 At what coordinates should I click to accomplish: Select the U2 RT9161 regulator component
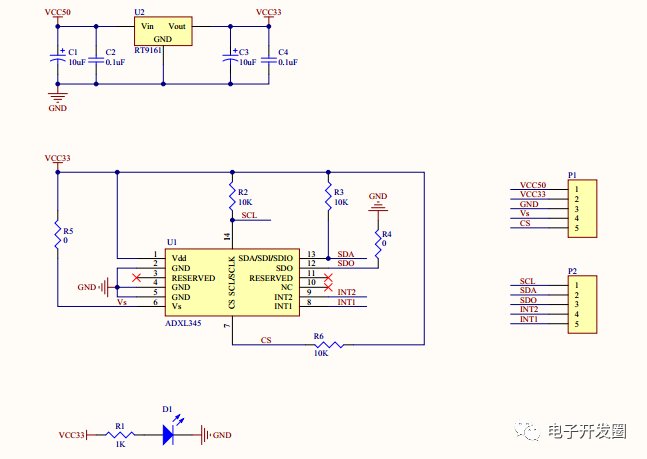(x=163, y=31)
